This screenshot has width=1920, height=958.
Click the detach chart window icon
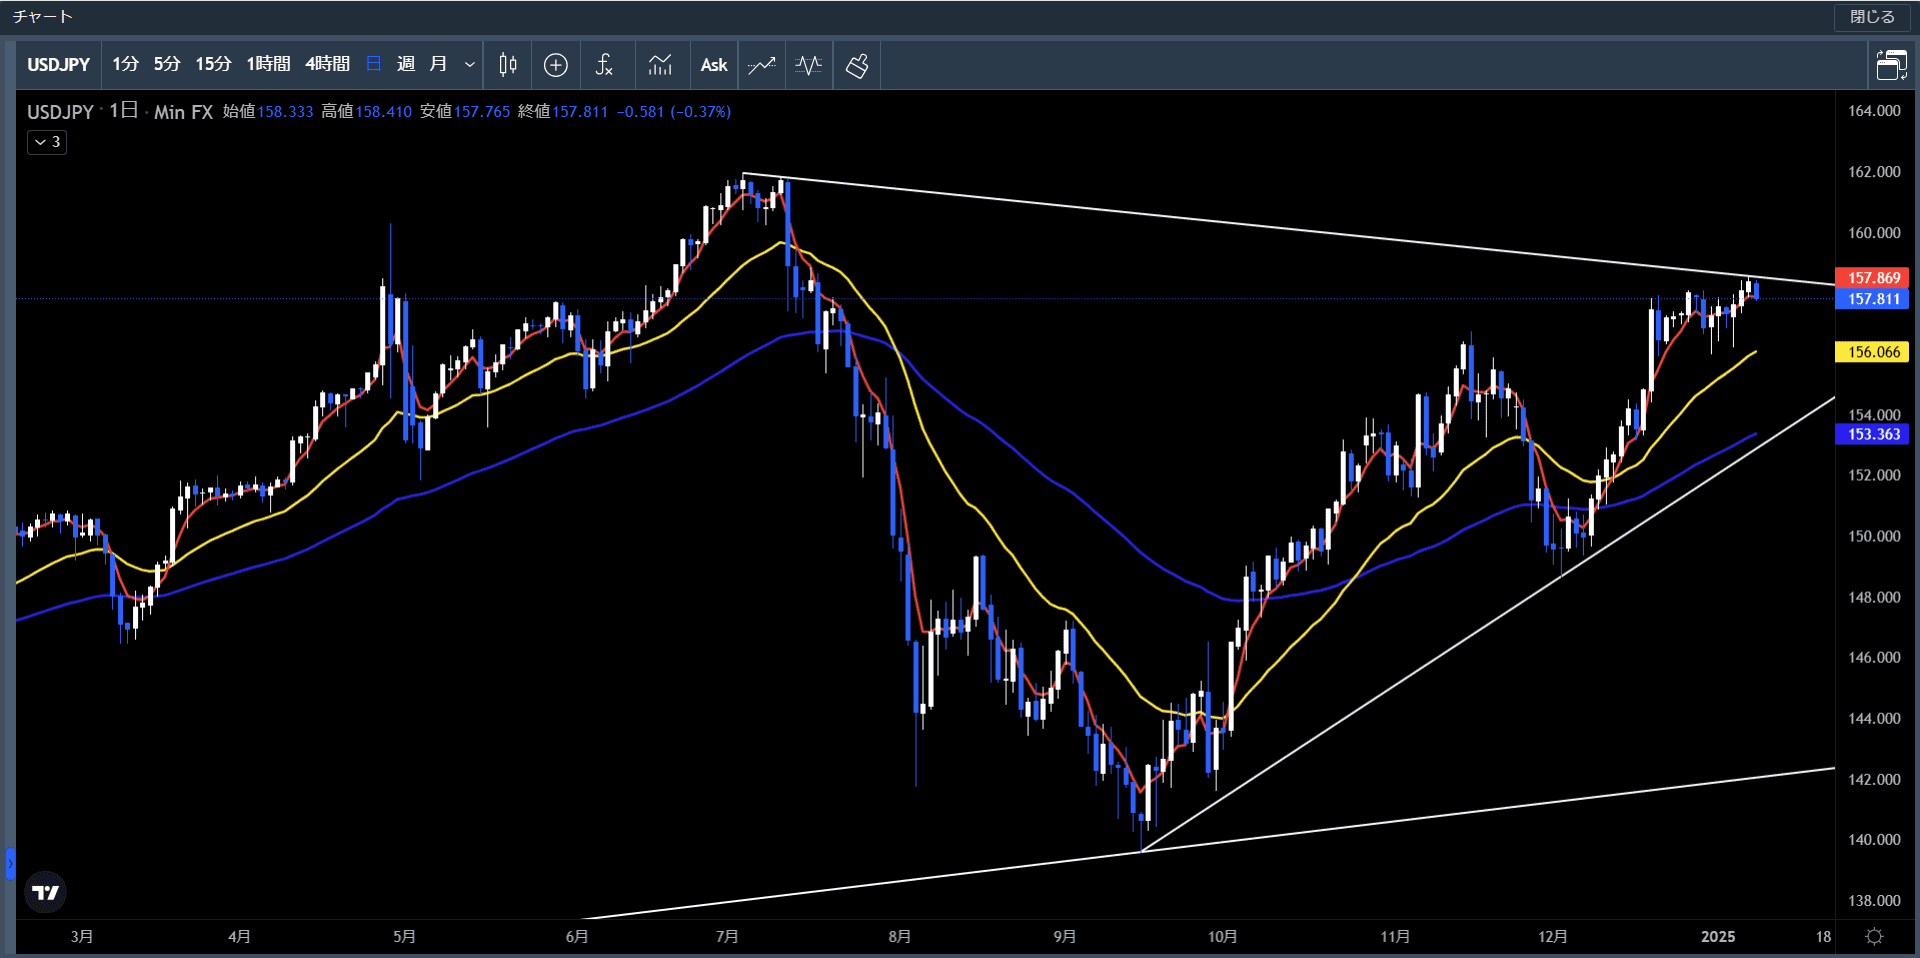[1891, 65]
